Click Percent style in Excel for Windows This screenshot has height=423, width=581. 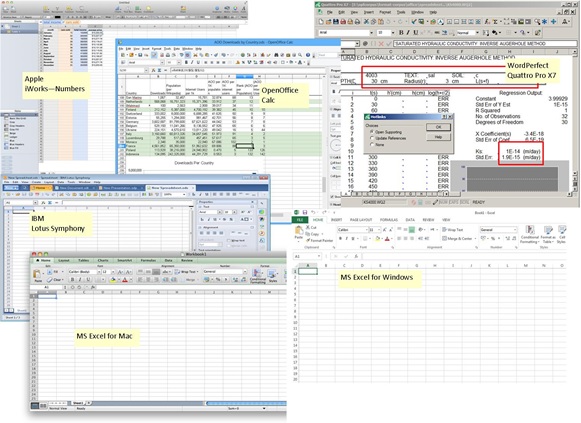pyautogui.click(x=493, y=239)
